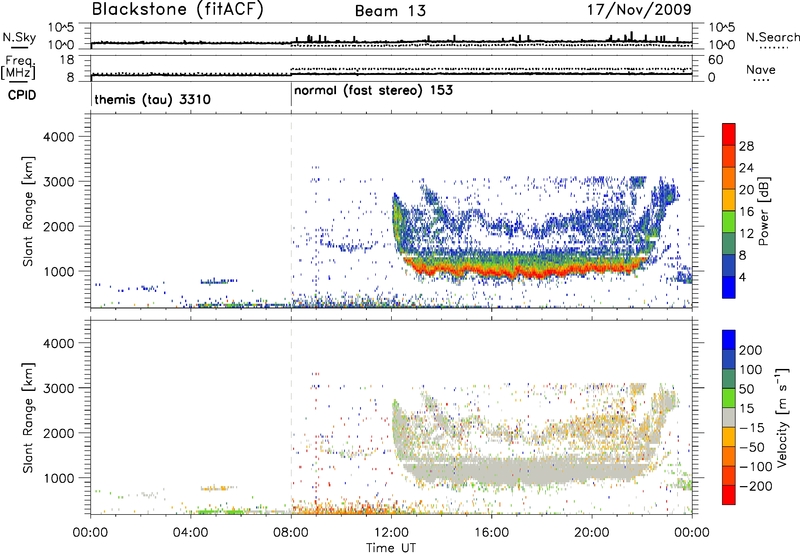Click the '16:00' time axis label
The width and height of the screenshot is (800, 554).
(491, 533)
